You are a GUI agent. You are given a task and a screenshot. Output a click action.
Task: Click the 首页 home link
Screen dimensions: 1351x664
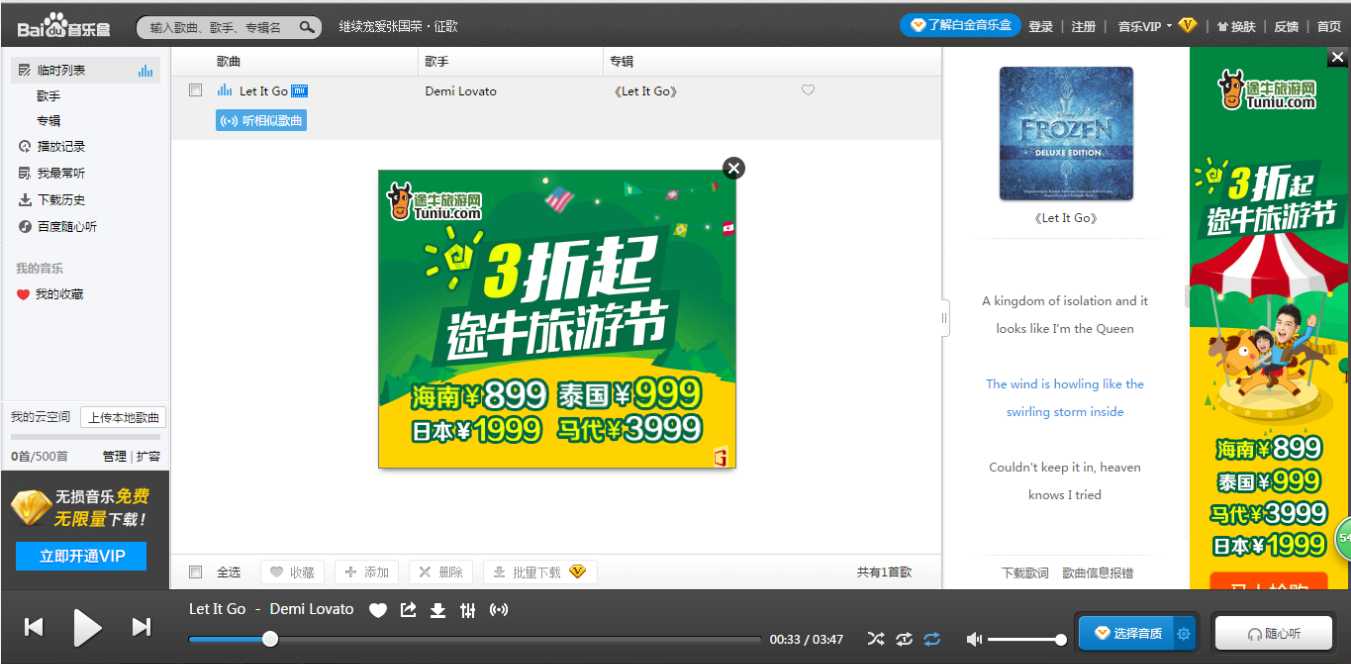pos(1329,27)
